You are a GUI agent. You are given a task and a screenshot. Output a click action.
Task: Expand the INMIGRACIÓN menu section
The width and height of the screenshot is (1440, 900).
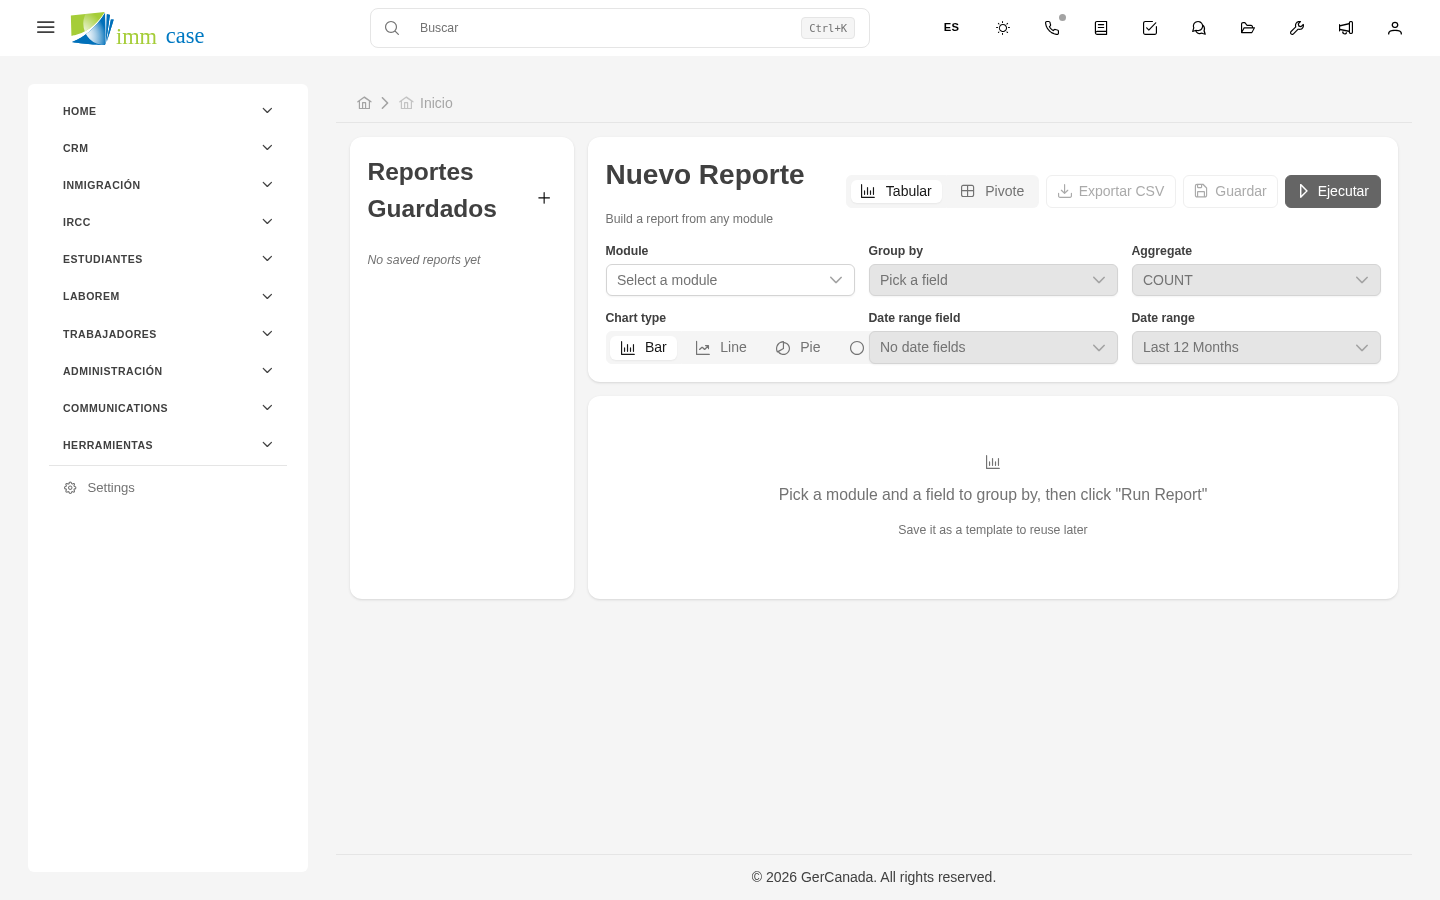168,185
